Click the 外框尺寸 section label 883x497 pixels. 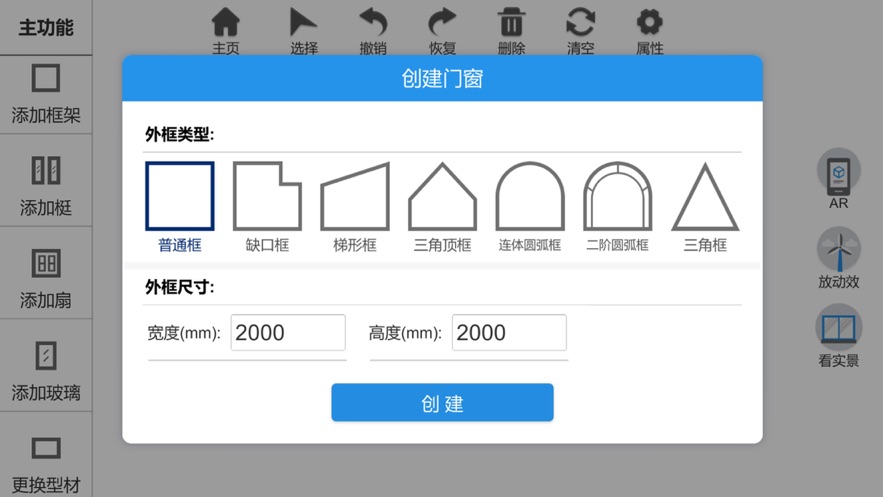pyautogui.click(x=180, y=287)
